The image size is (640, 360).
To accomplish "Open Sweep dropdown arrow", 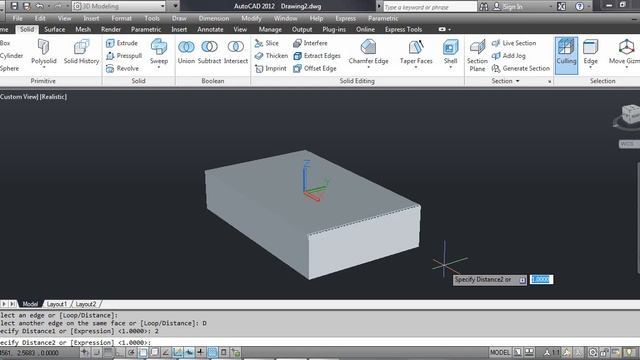I will tap(159, 68).
